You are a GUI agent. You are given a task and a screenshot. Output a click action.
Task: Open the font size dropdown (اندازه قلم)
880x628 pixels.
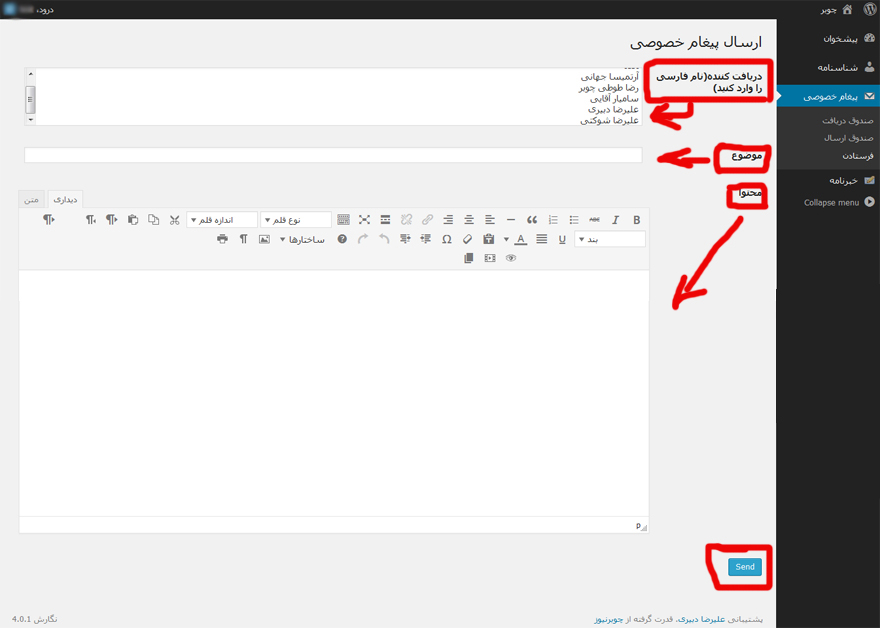[x=222, y=220]
